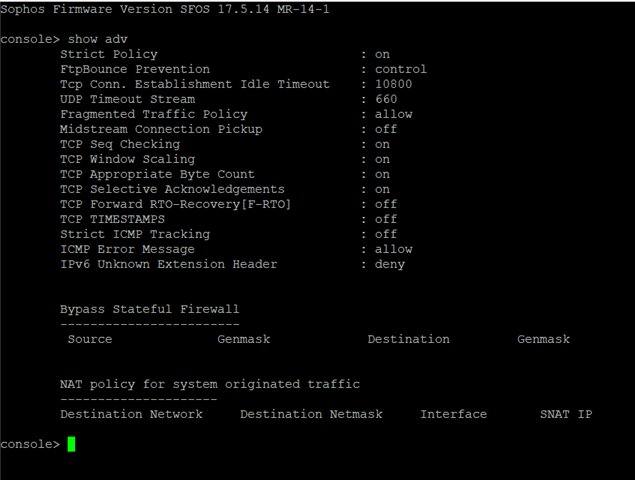The image size is (635, 480).
Task: Click Midstream Connection Pickup 'off' value
Action: pyautogui.click(x=386, y=129)
